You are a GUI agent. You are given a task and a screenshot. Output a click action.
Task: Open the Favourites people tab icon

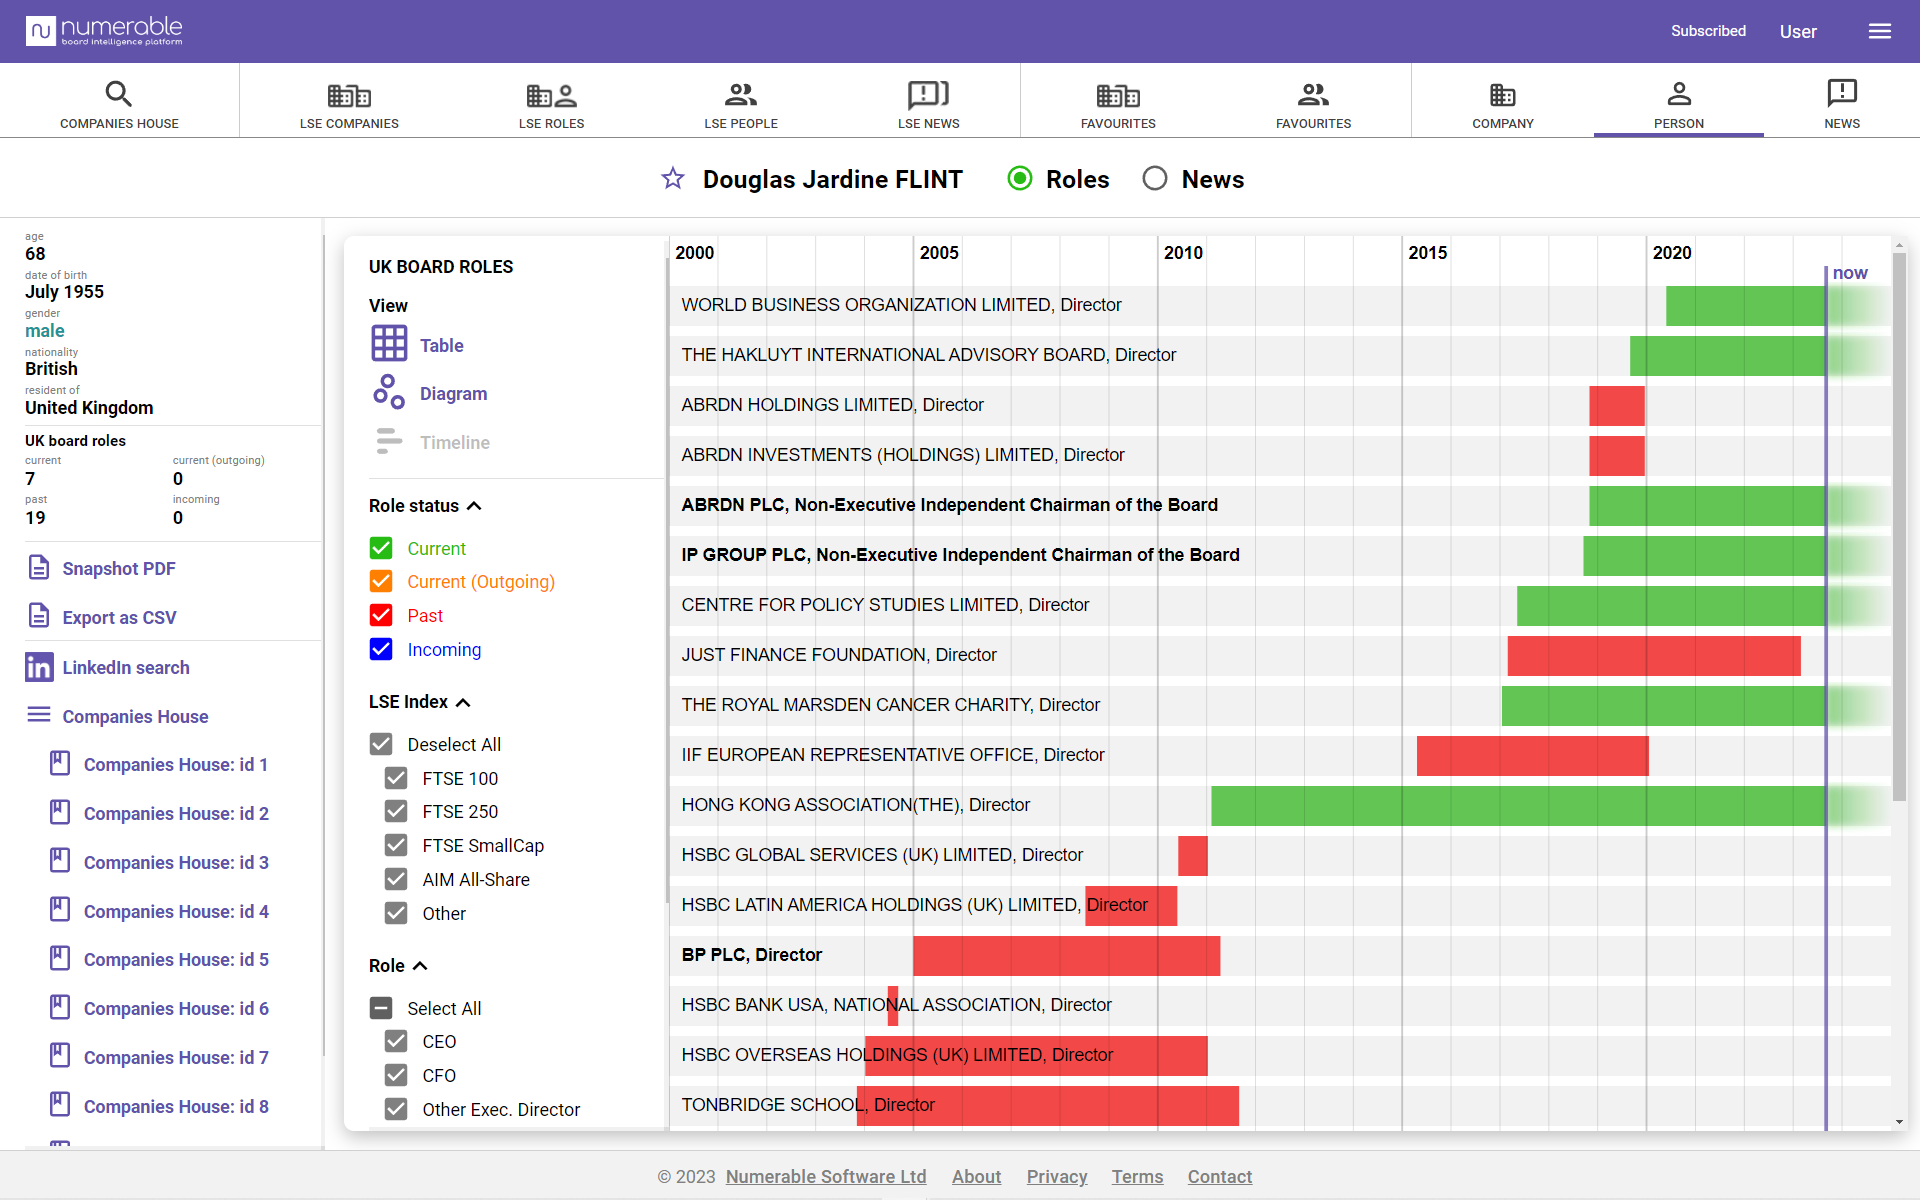pos(1313,95)
